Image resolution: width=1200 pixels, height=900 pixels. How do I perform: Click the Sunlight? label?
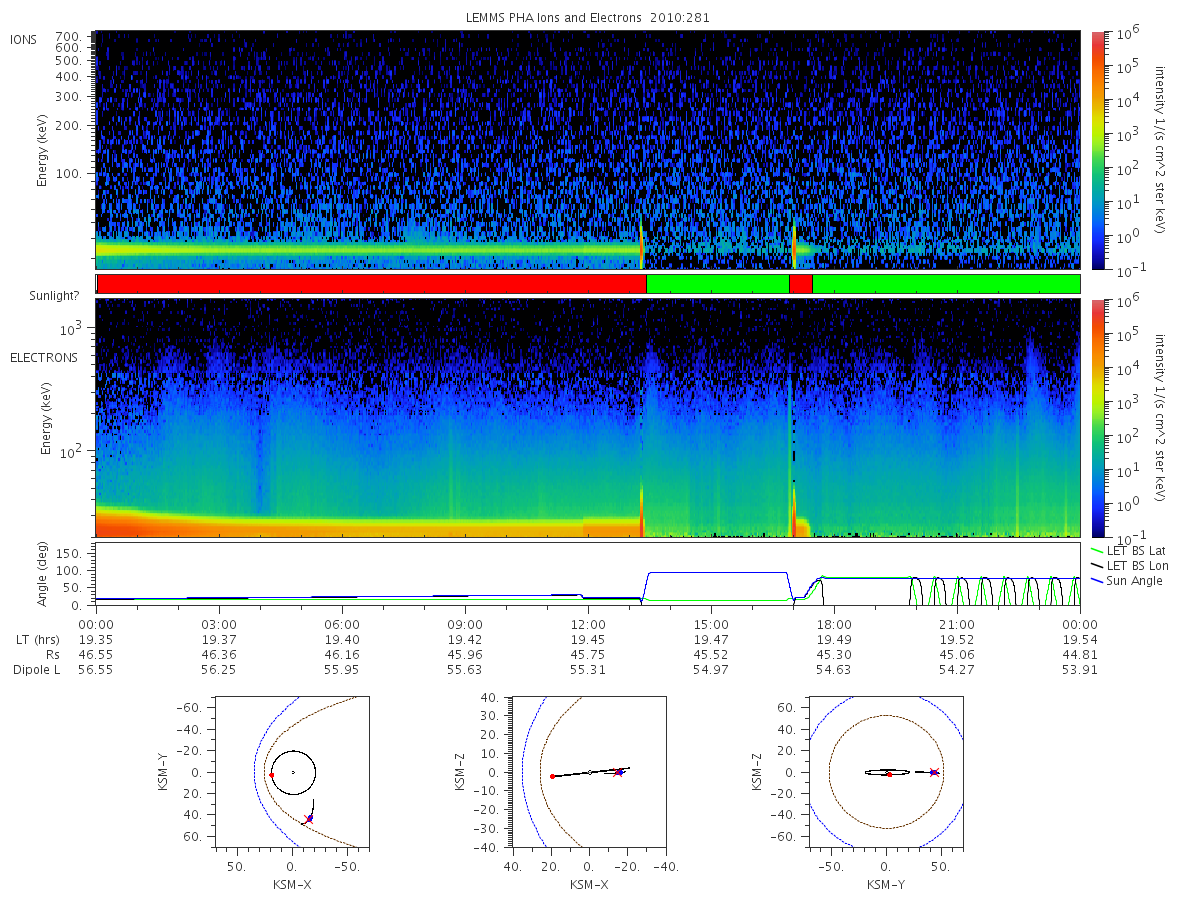39,296
